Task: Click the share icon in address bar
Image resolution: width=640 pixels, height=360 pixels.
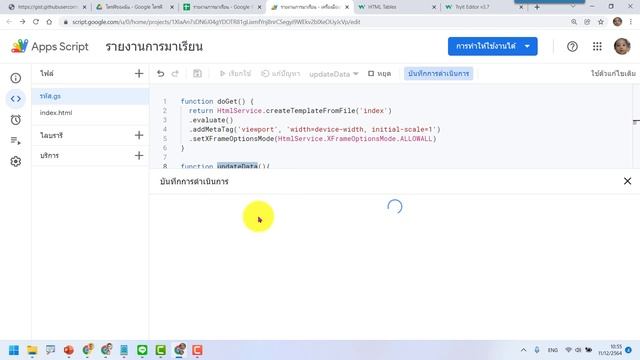Action: 587,22
